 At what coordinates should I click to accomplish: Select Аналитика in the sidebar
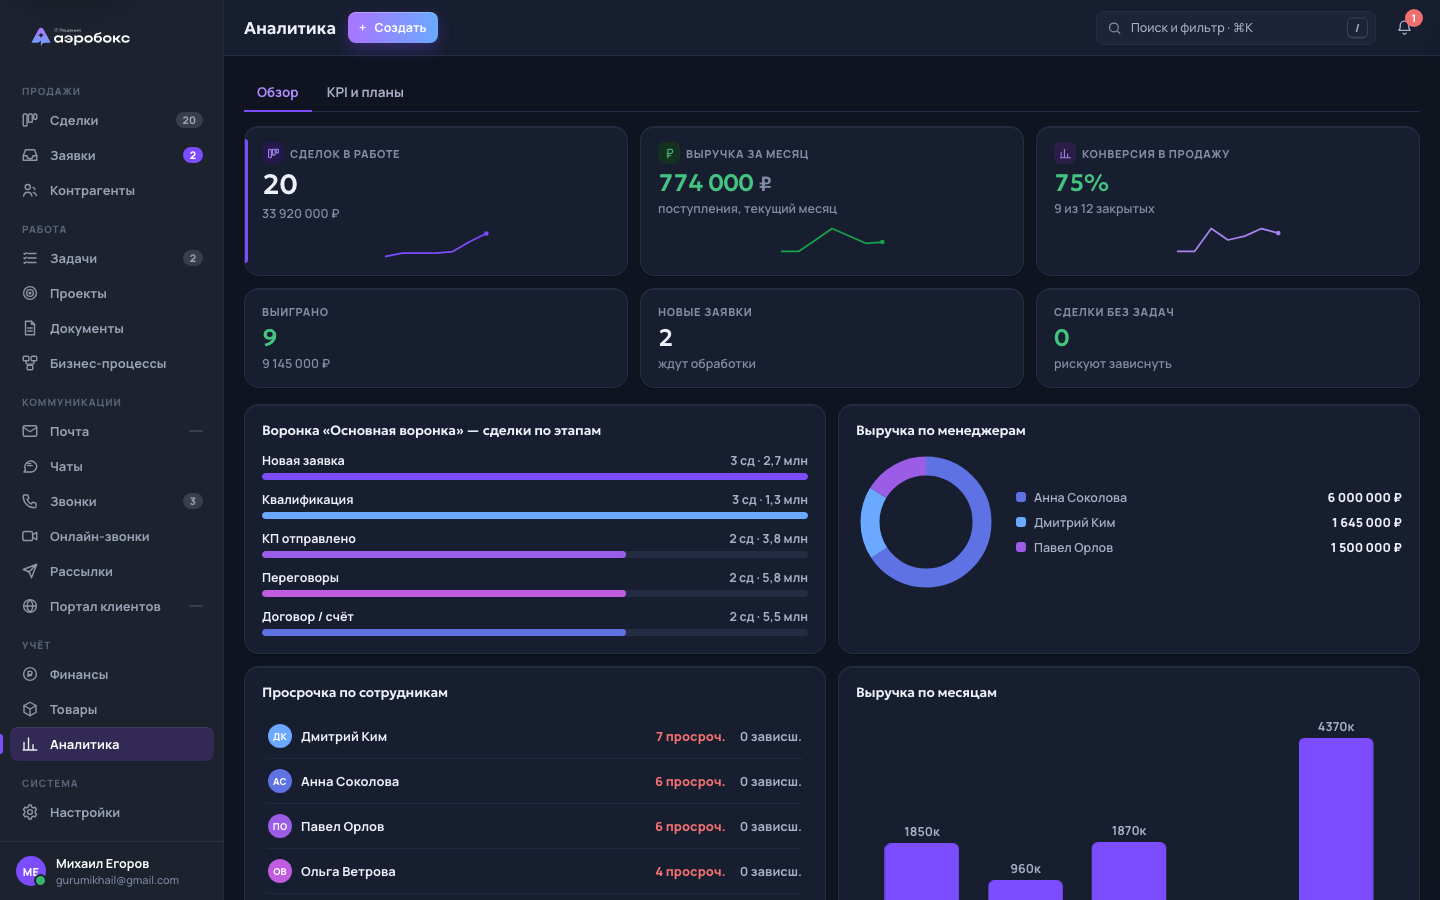[x=112, y=744]
